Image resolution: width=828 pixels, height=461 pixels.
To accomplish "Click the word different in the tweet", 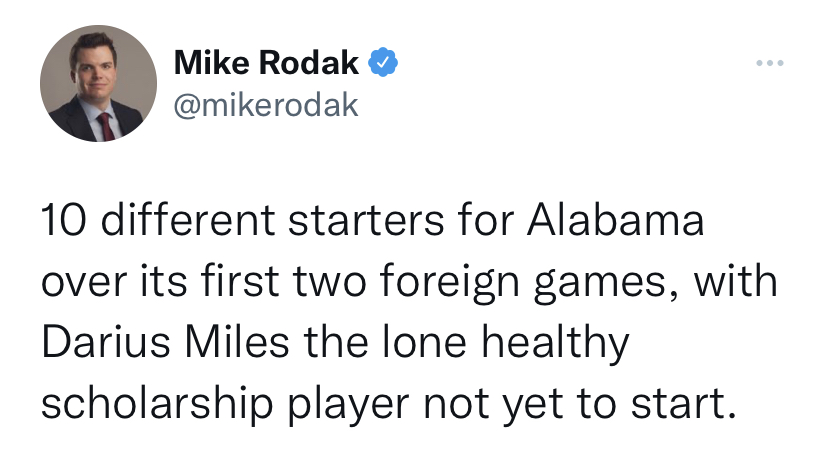I will [x=187, y=220].
